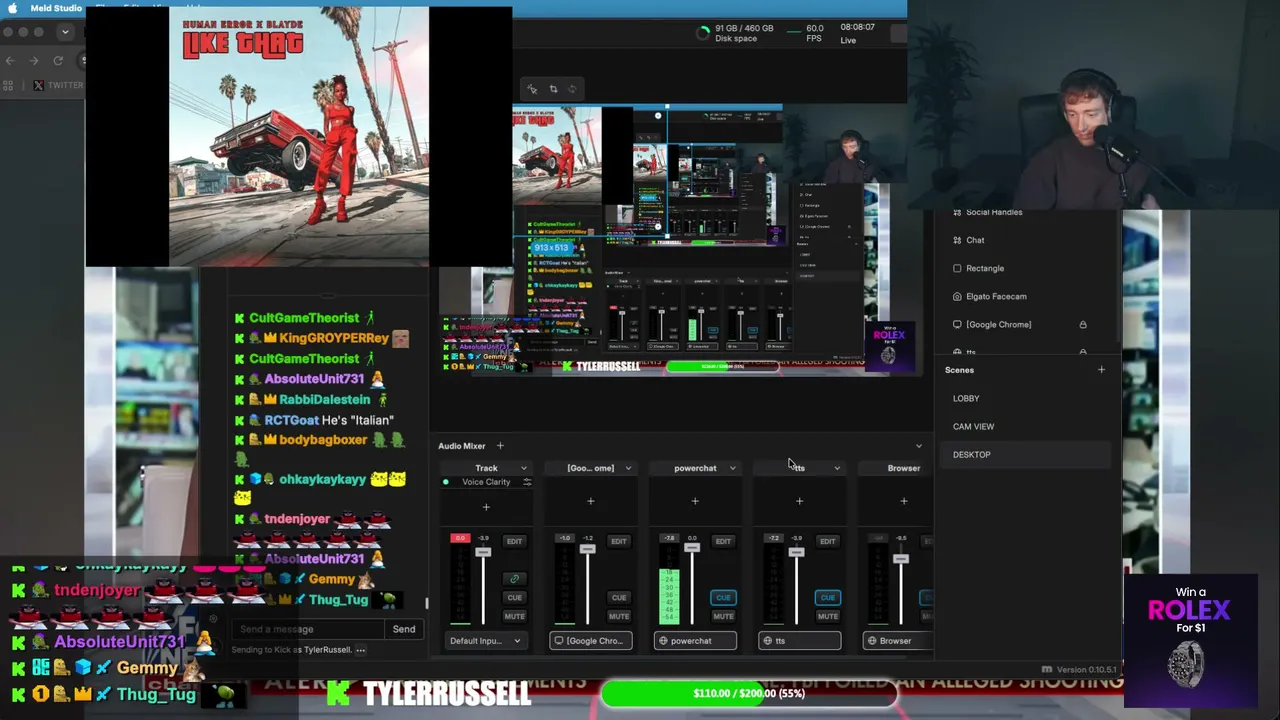
Task: Select the Elgato Facecam layer
Action: [x=1023, y=296]
